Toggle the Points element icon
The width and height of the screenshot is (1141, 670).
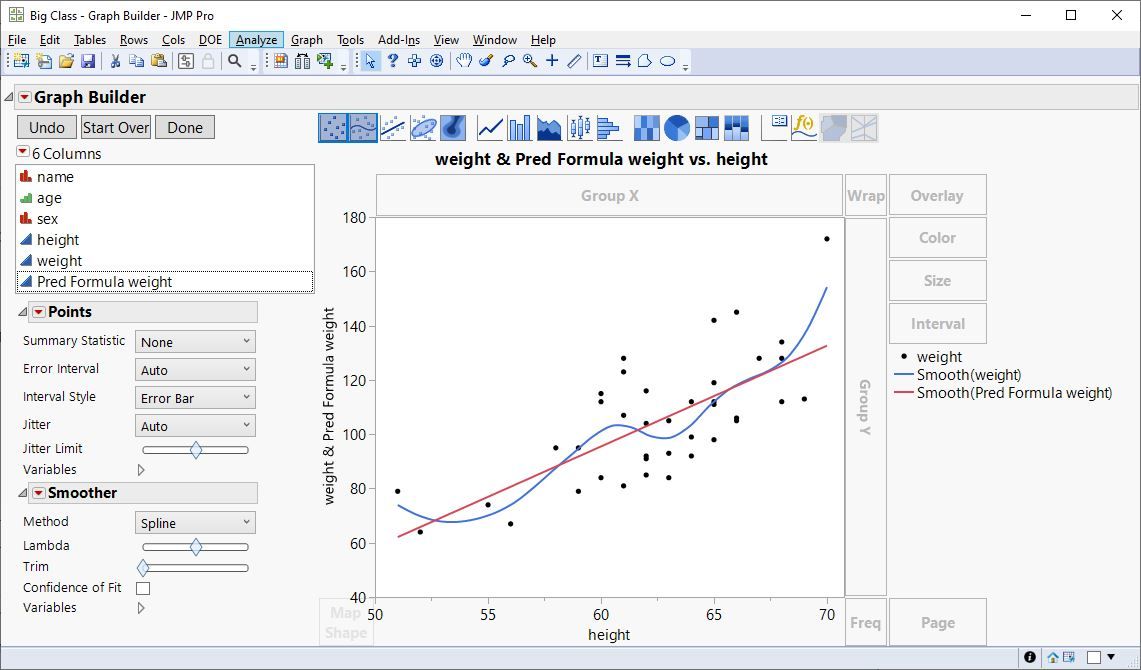pyautogui.click(x=333, y=128)
